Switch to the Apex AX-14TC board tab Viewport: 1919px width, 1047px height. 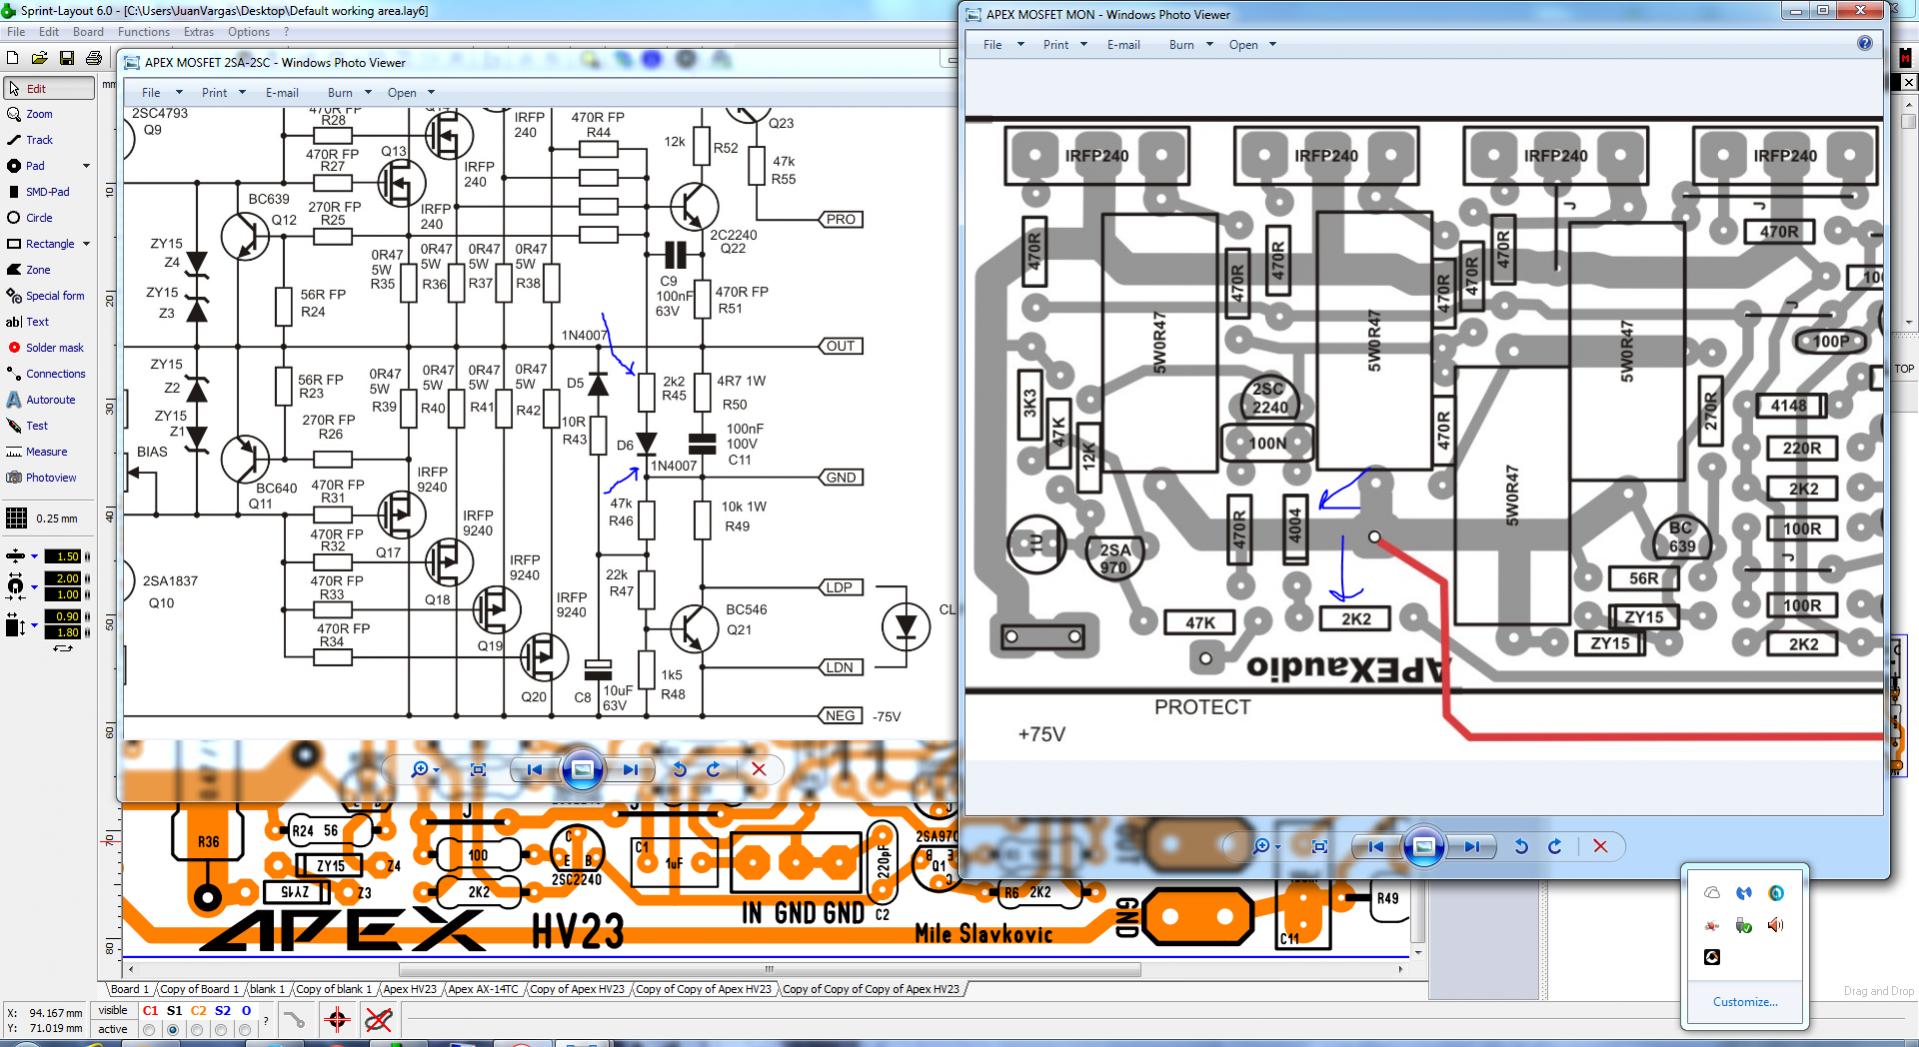(484, 989)
